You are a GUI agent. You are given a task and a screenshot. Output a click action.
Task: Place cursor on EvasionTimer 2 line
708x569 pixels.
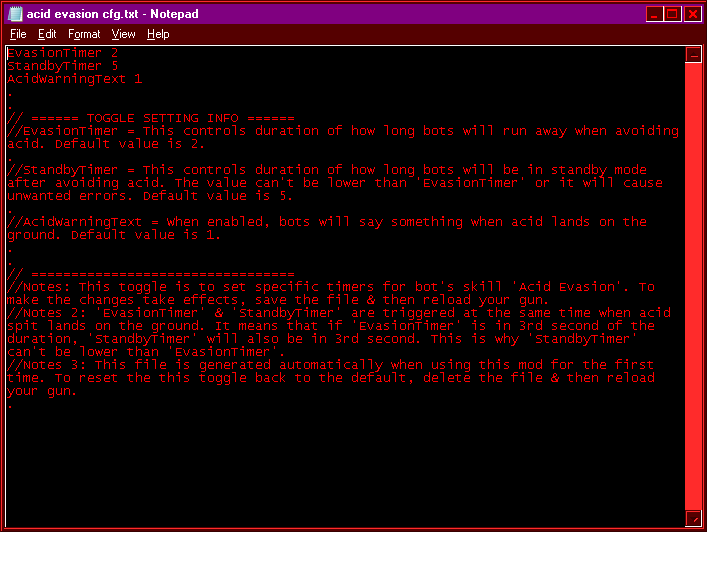[62, 53]
